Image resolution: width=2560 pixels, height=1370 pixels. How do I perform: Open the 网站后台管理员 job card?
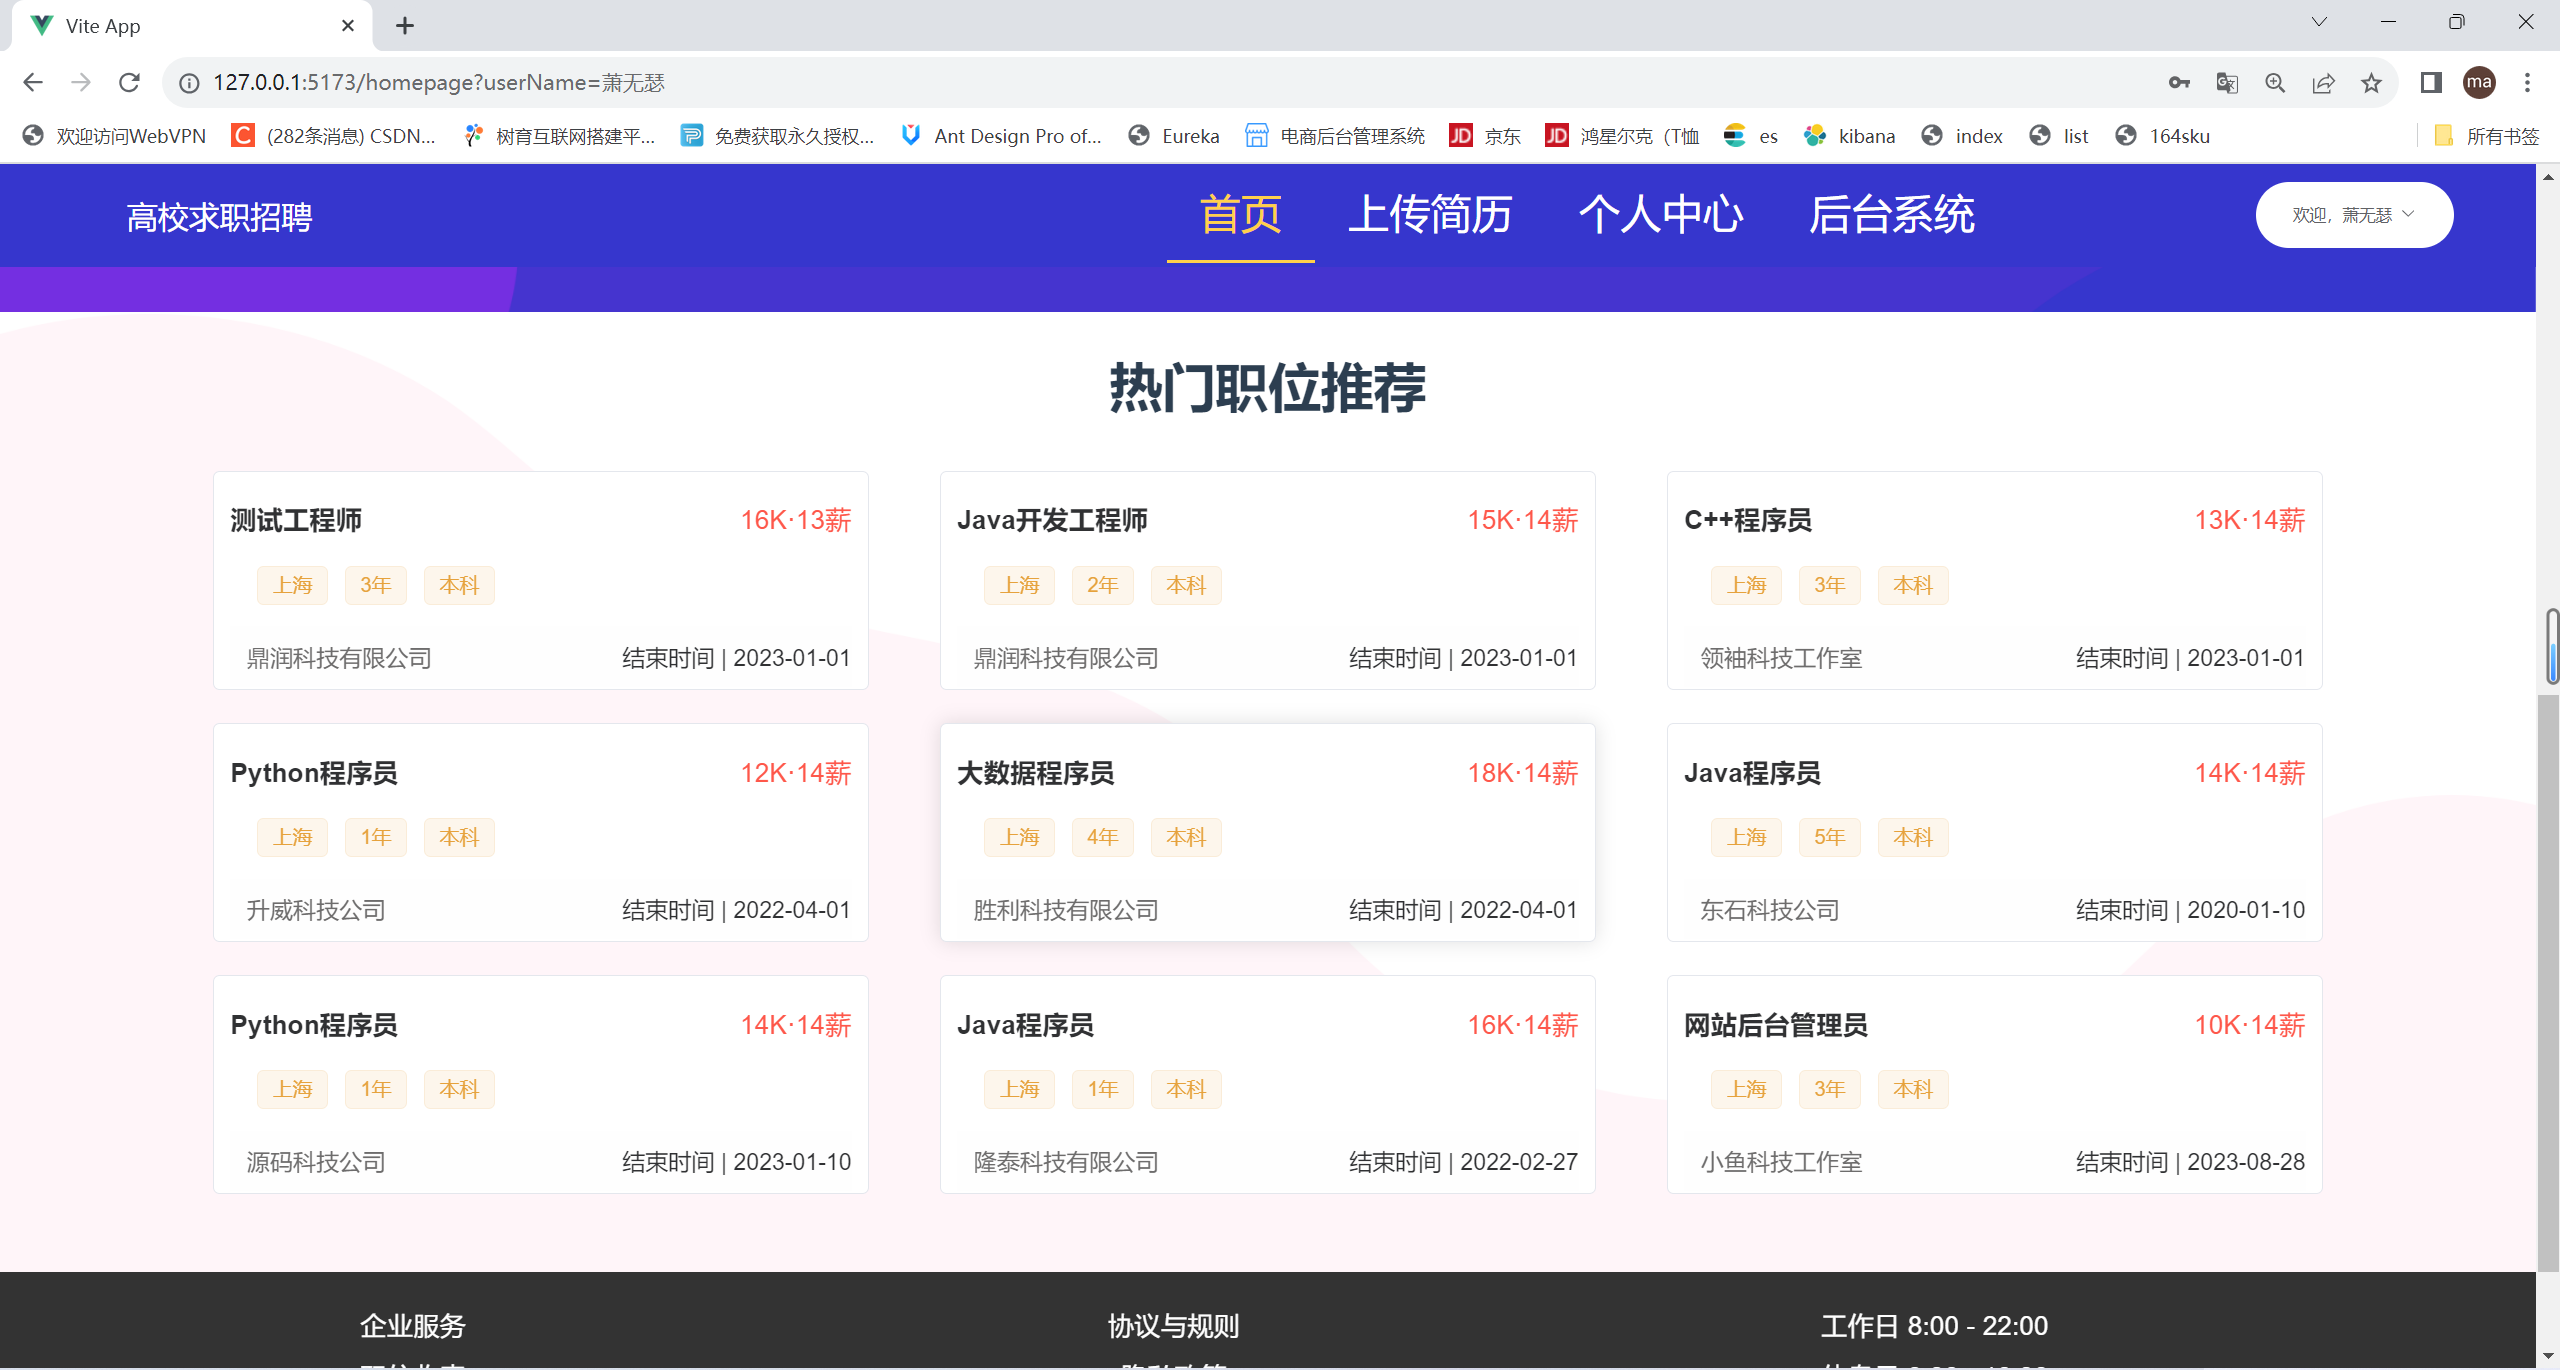click(x=1994, y=1085)
